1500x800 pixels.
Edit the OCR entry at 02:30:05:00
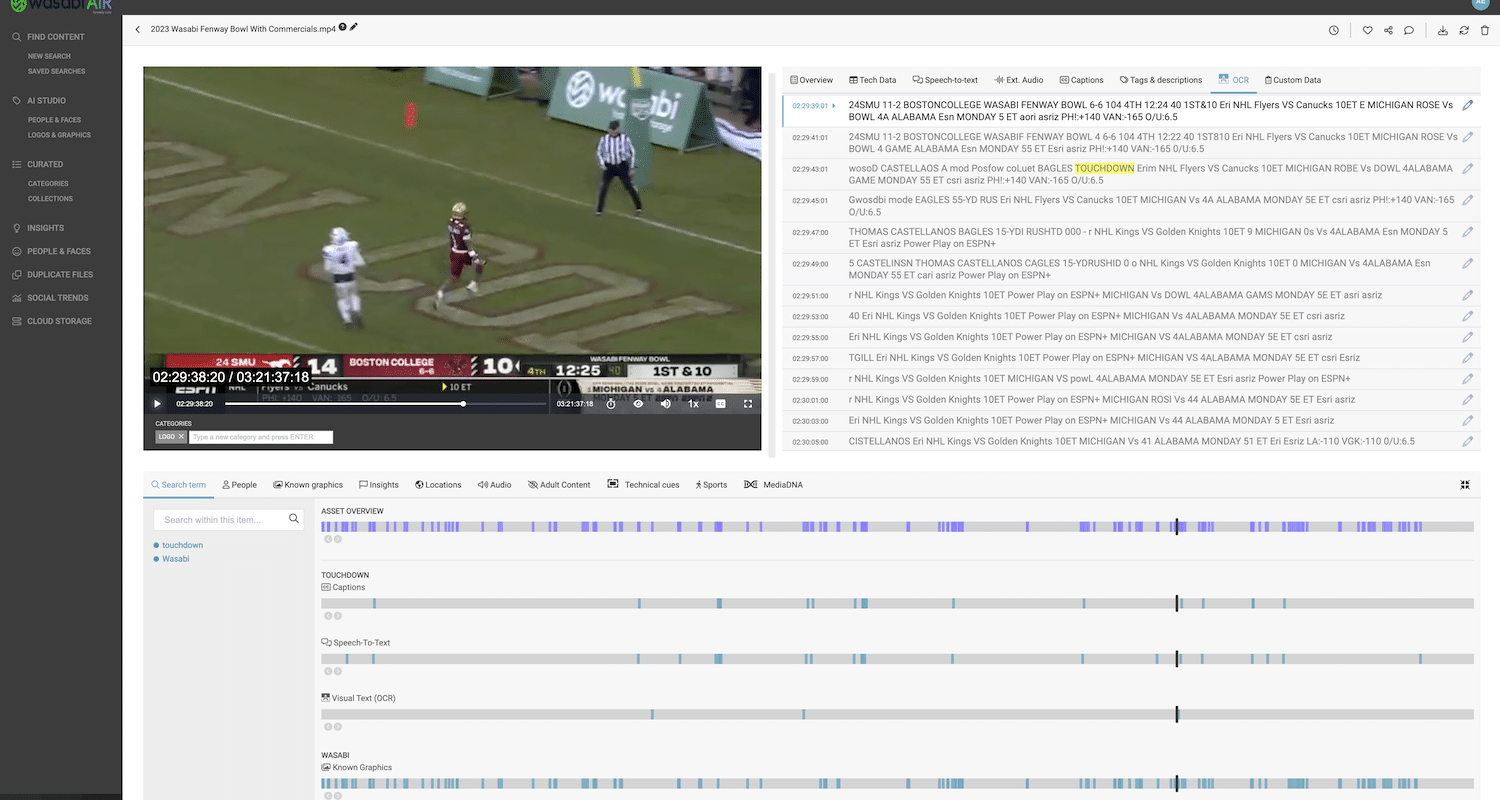[x=1468, y=441]
